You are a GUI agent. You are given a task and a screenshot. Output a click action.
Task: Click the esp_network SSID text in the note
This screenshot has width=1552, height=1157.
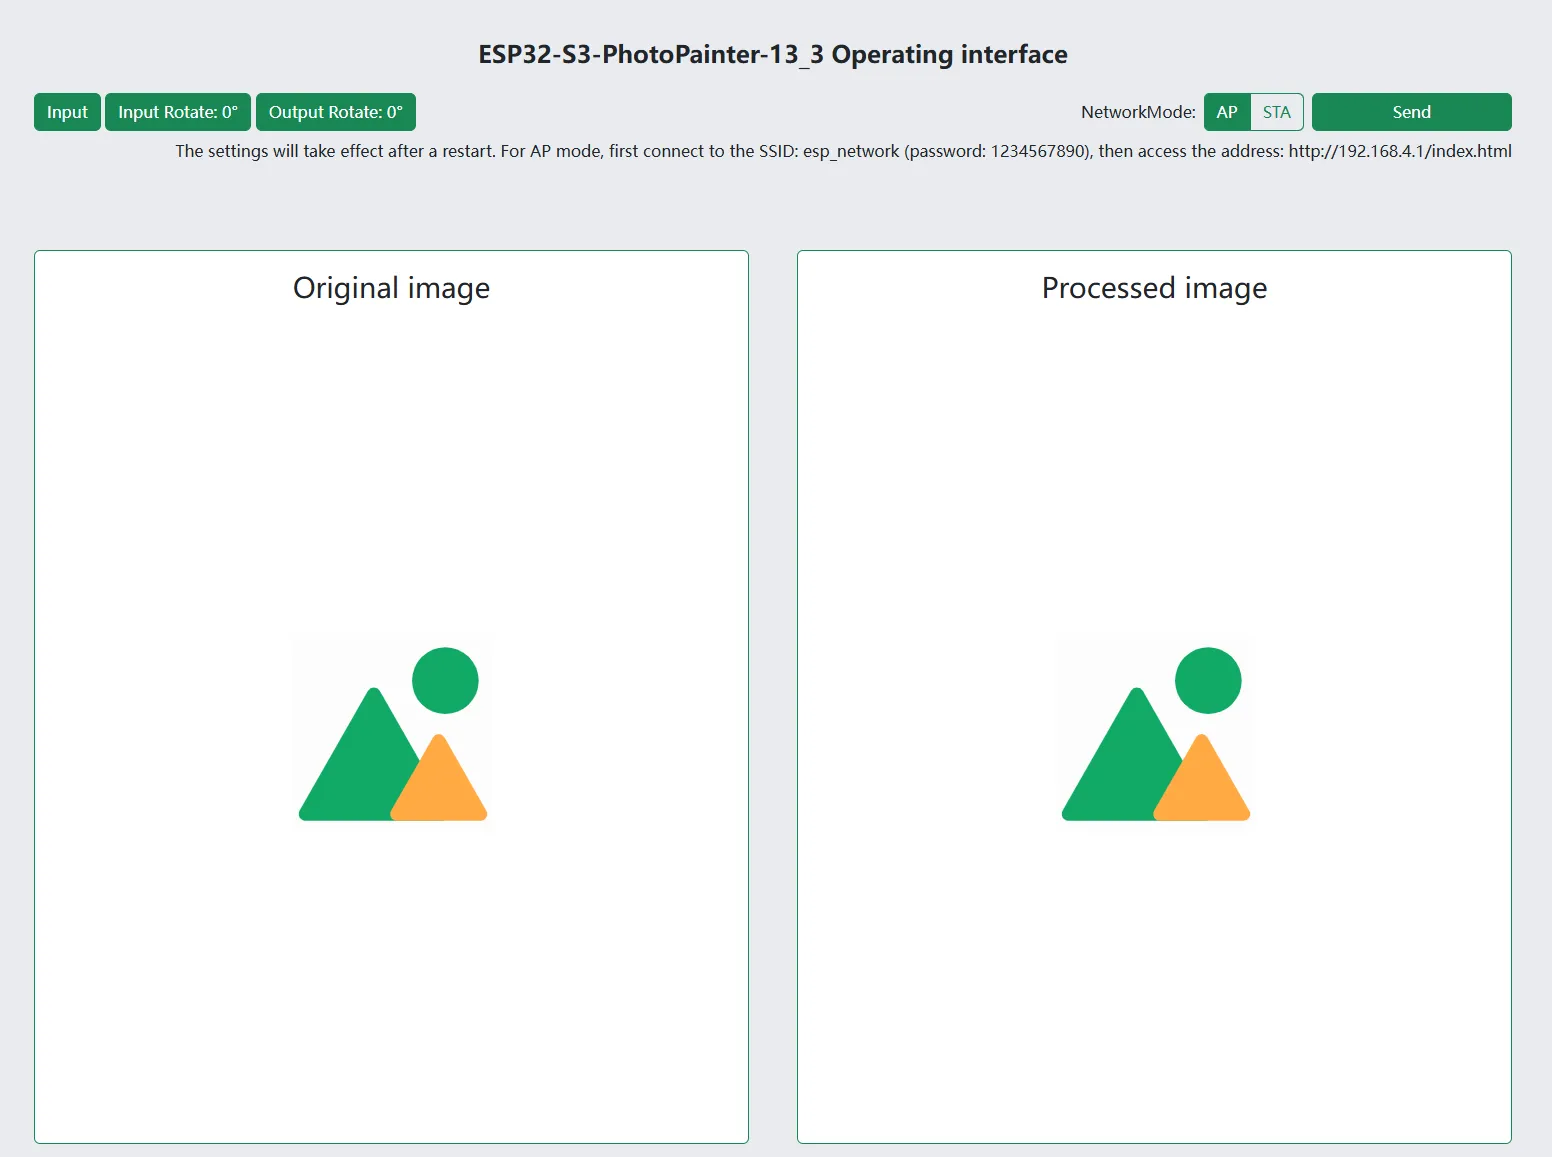(850, 151)
